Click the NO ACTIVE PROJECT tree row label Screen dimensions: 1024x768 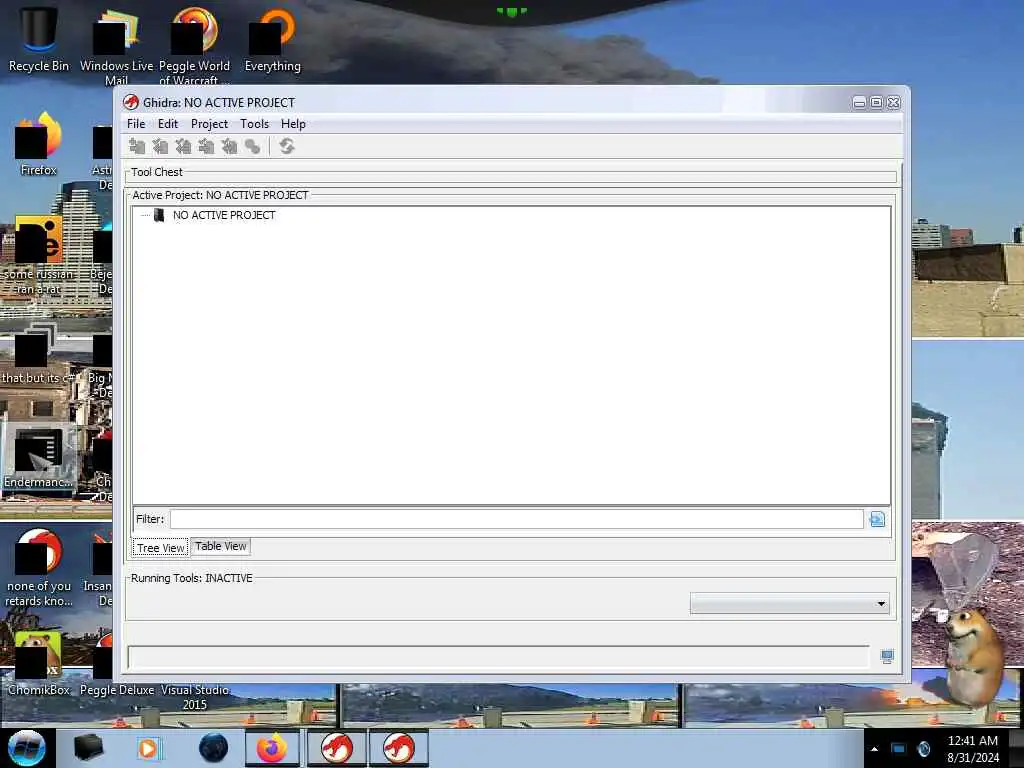[x=224, y=215]
